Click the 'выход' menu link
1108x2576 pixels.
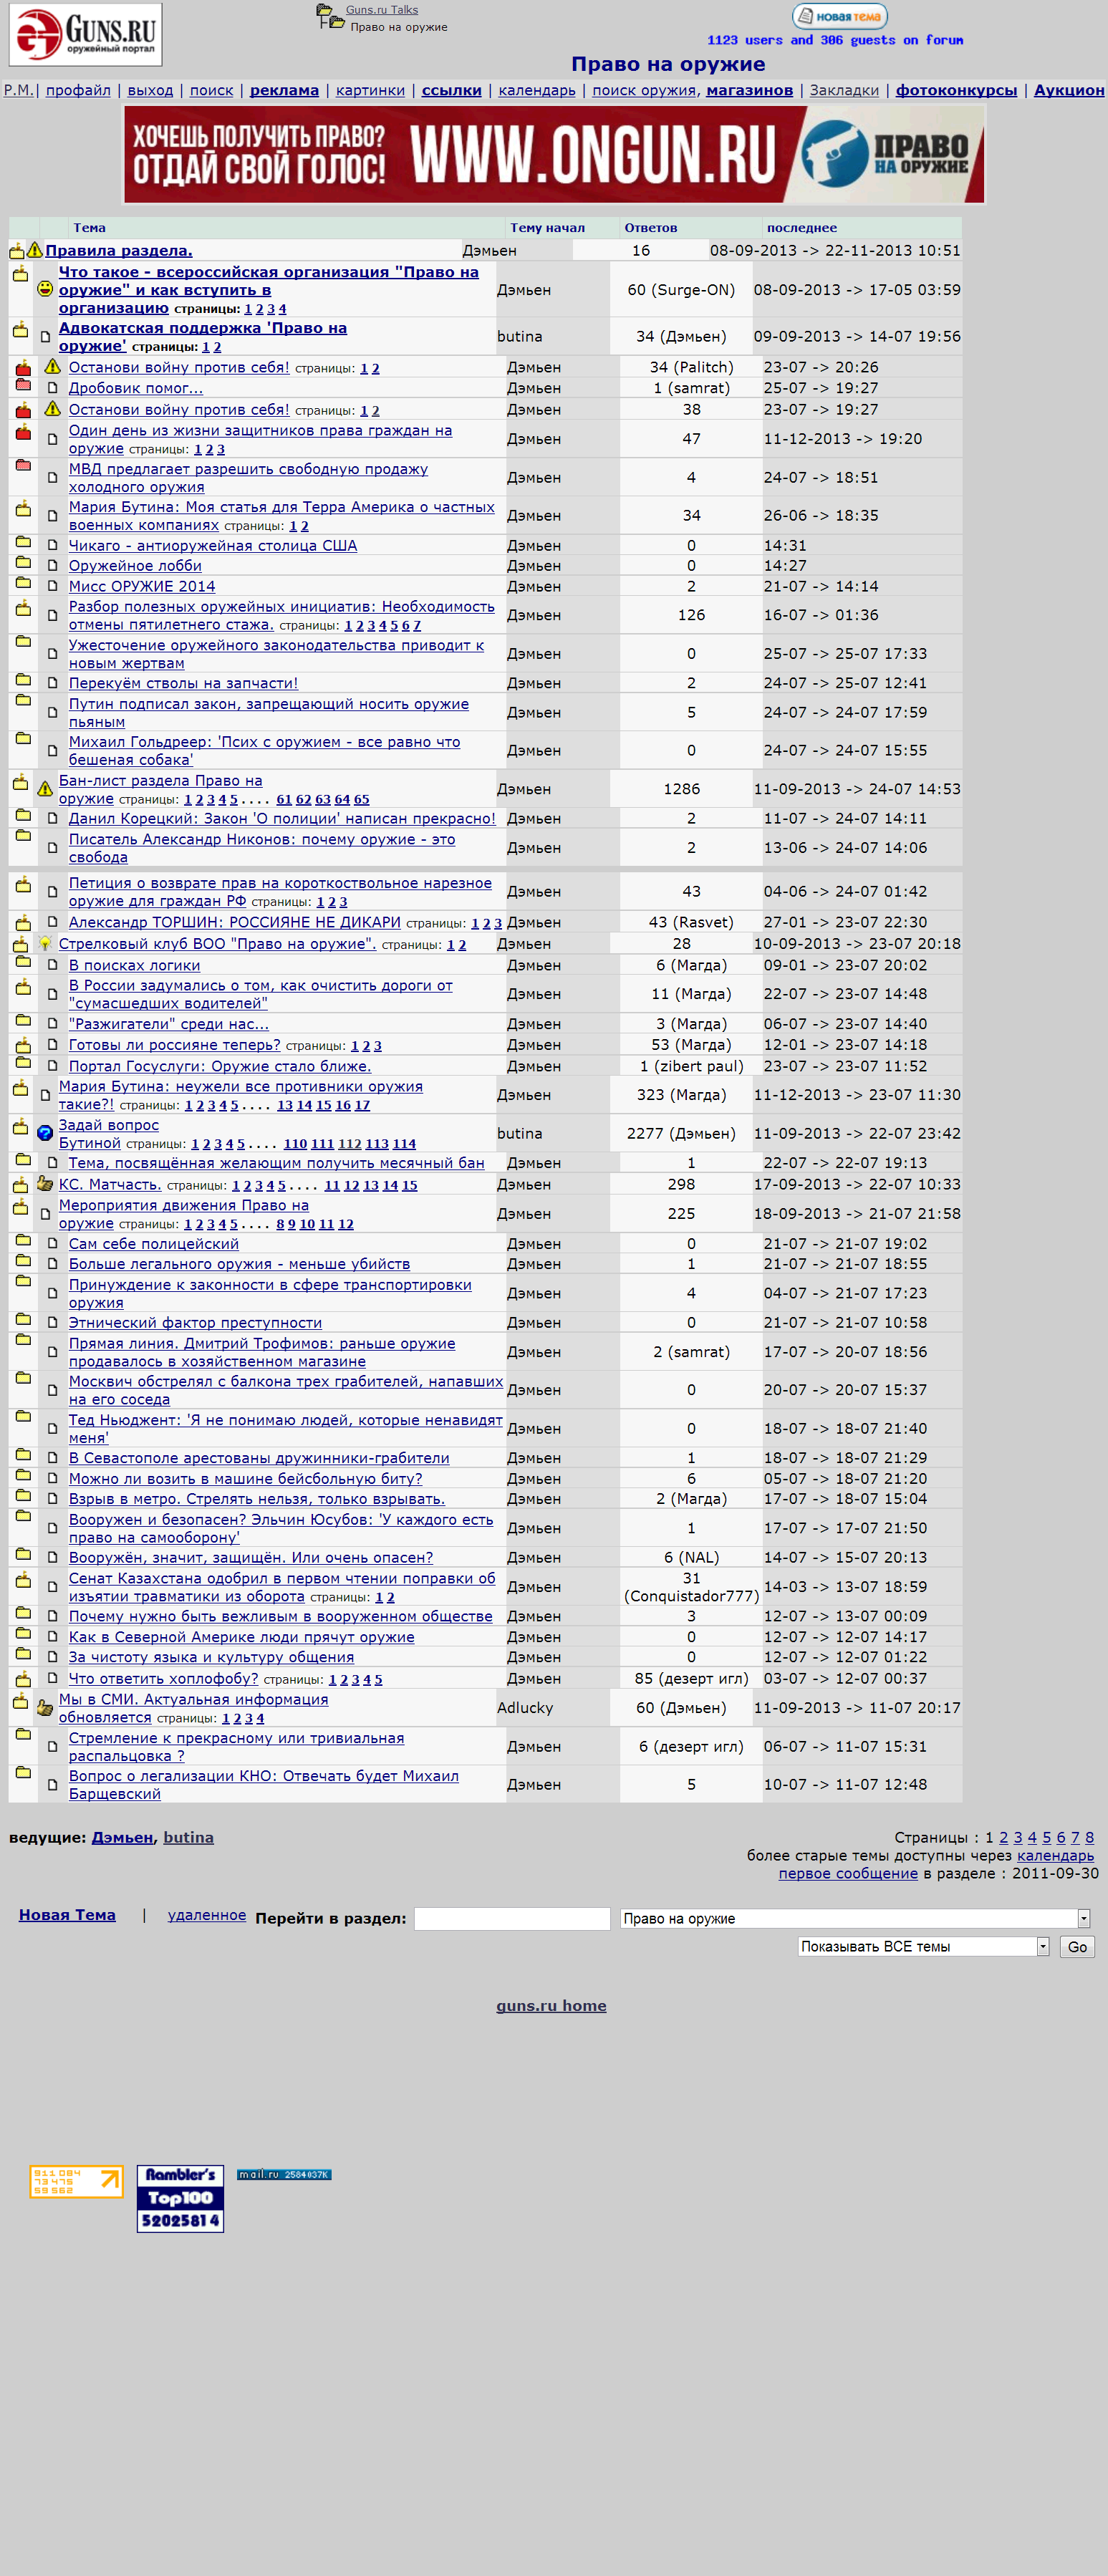click(x=150, y=90)
